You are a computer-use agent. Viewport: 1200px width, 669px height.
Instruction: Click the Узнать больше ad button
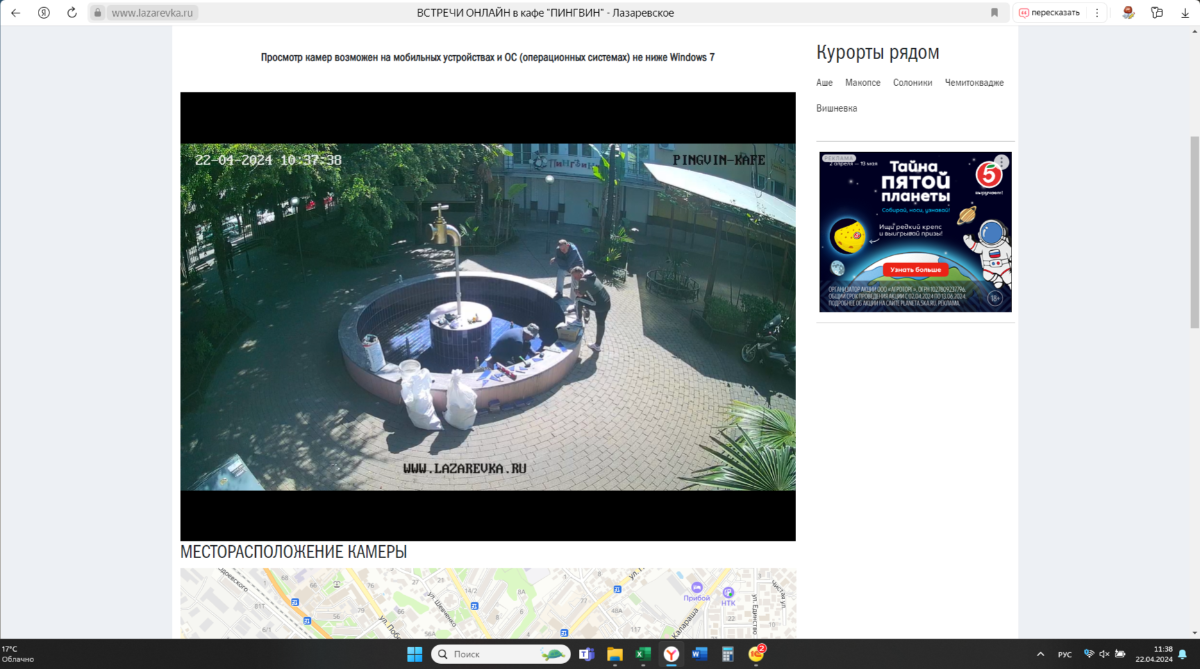pyautogui.click(x=915, y=270)
